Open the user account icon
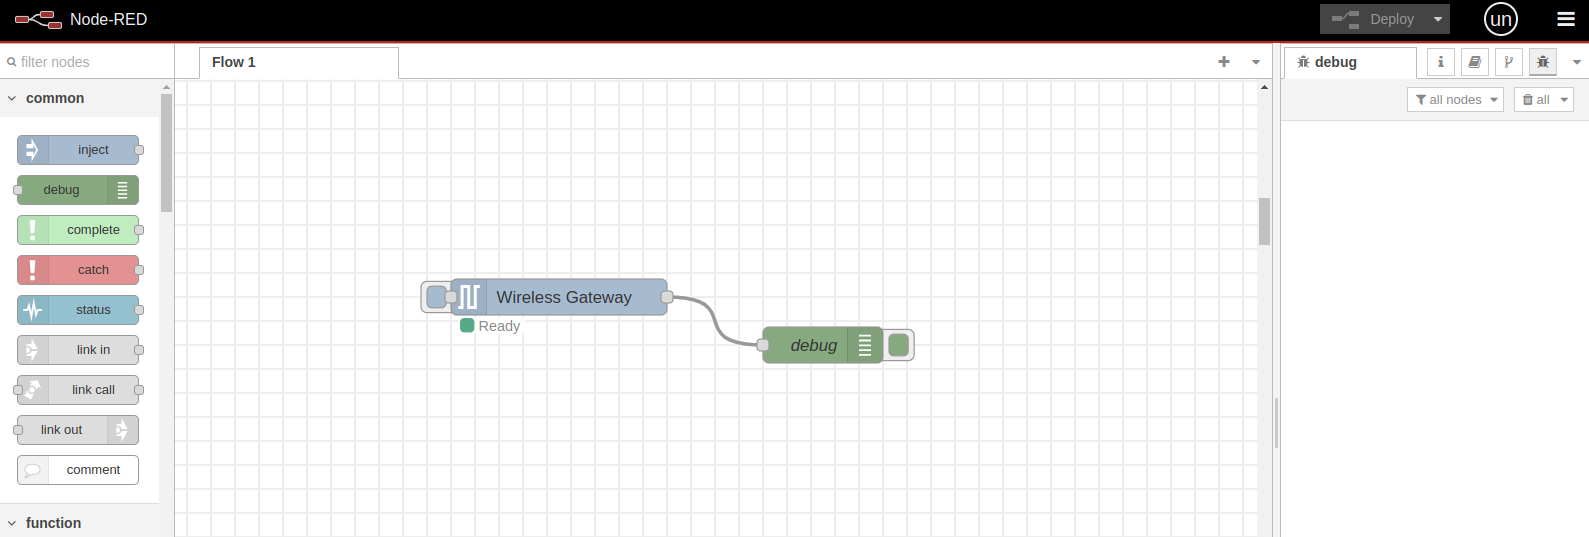 pyautogui.click(x=1501, y=19)
